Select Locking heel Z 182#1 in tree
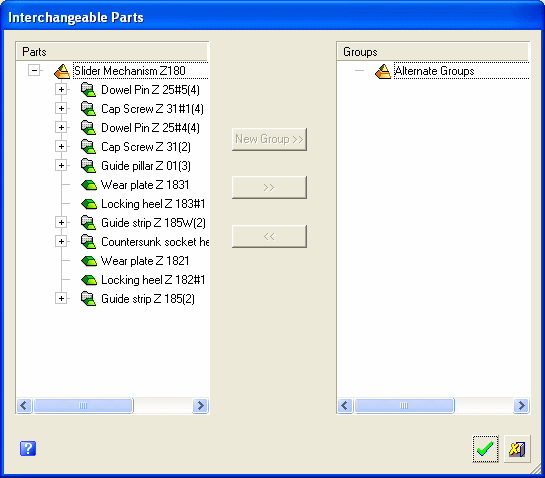 click(x=153, y=280)
